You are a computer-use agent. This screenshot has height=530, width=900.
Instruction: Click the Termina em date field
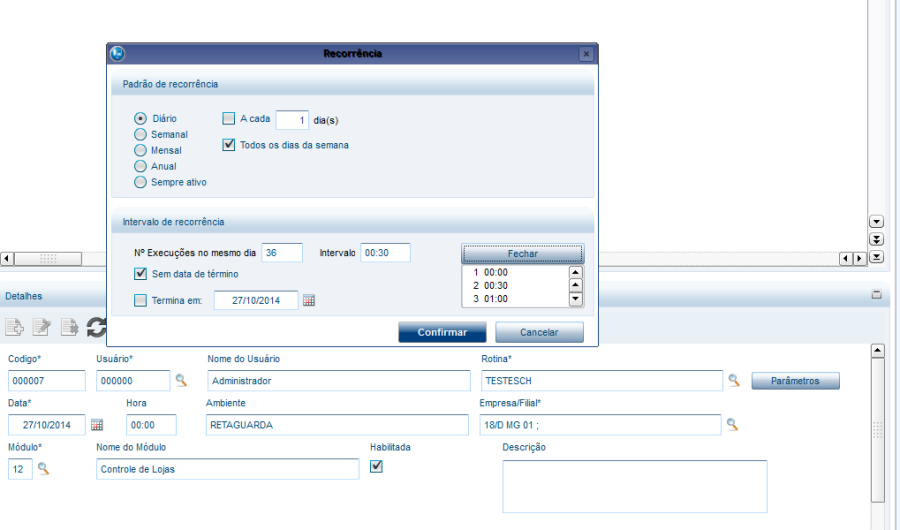click(x=256, y=300)
